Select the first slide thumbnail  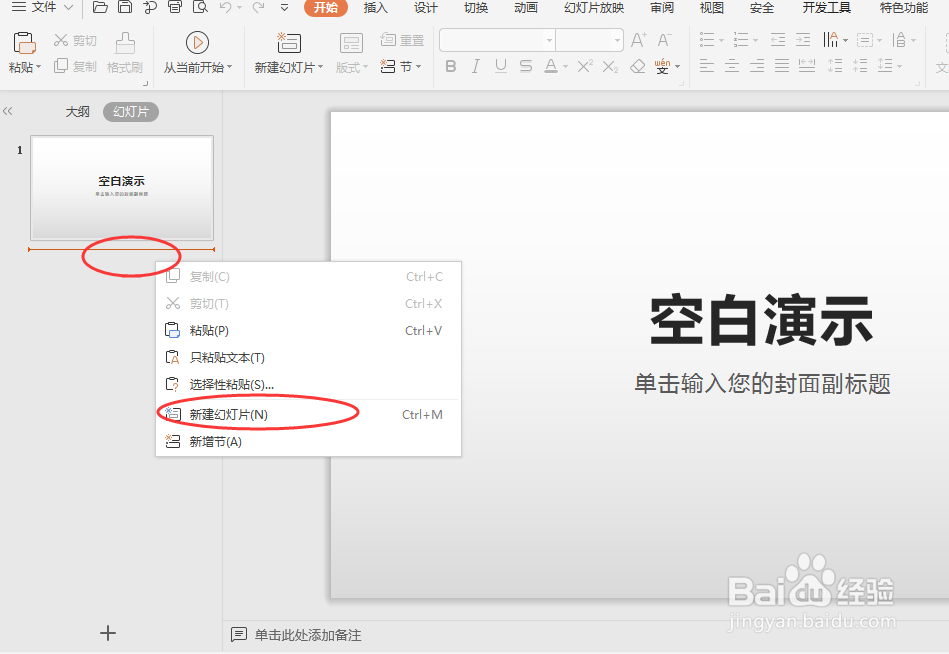tap(121, 189)
